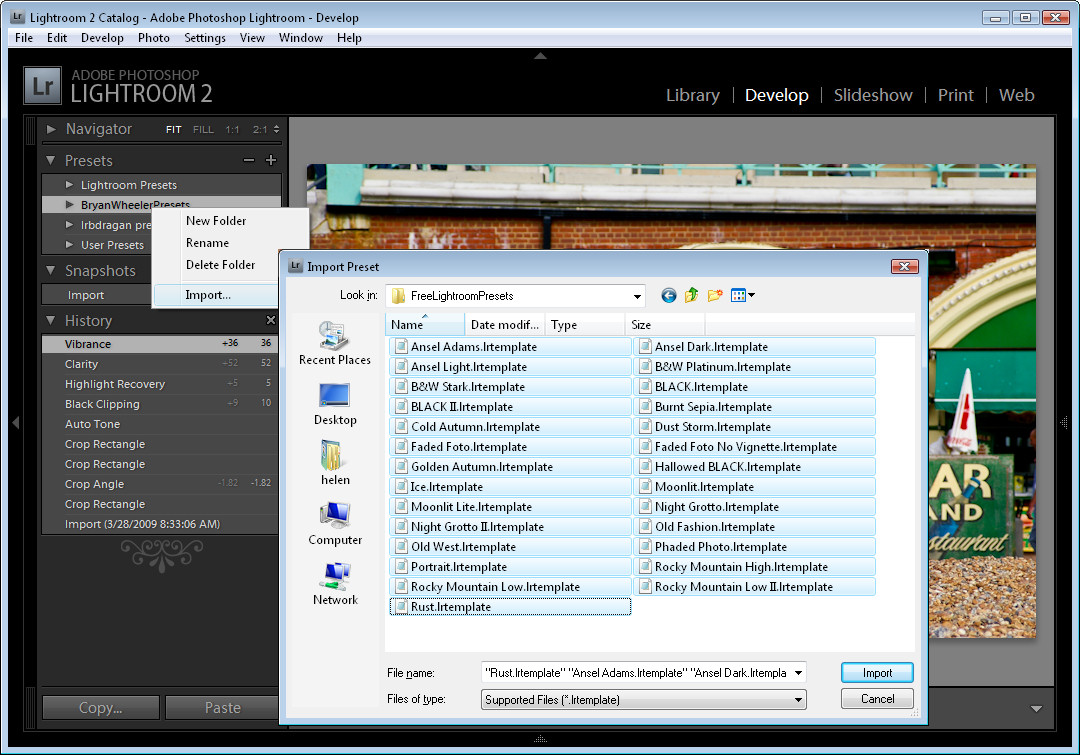Viewport: 1080px width, 755px height.
Task: Open the Develop menu
Action: click(x=102, y=38)
